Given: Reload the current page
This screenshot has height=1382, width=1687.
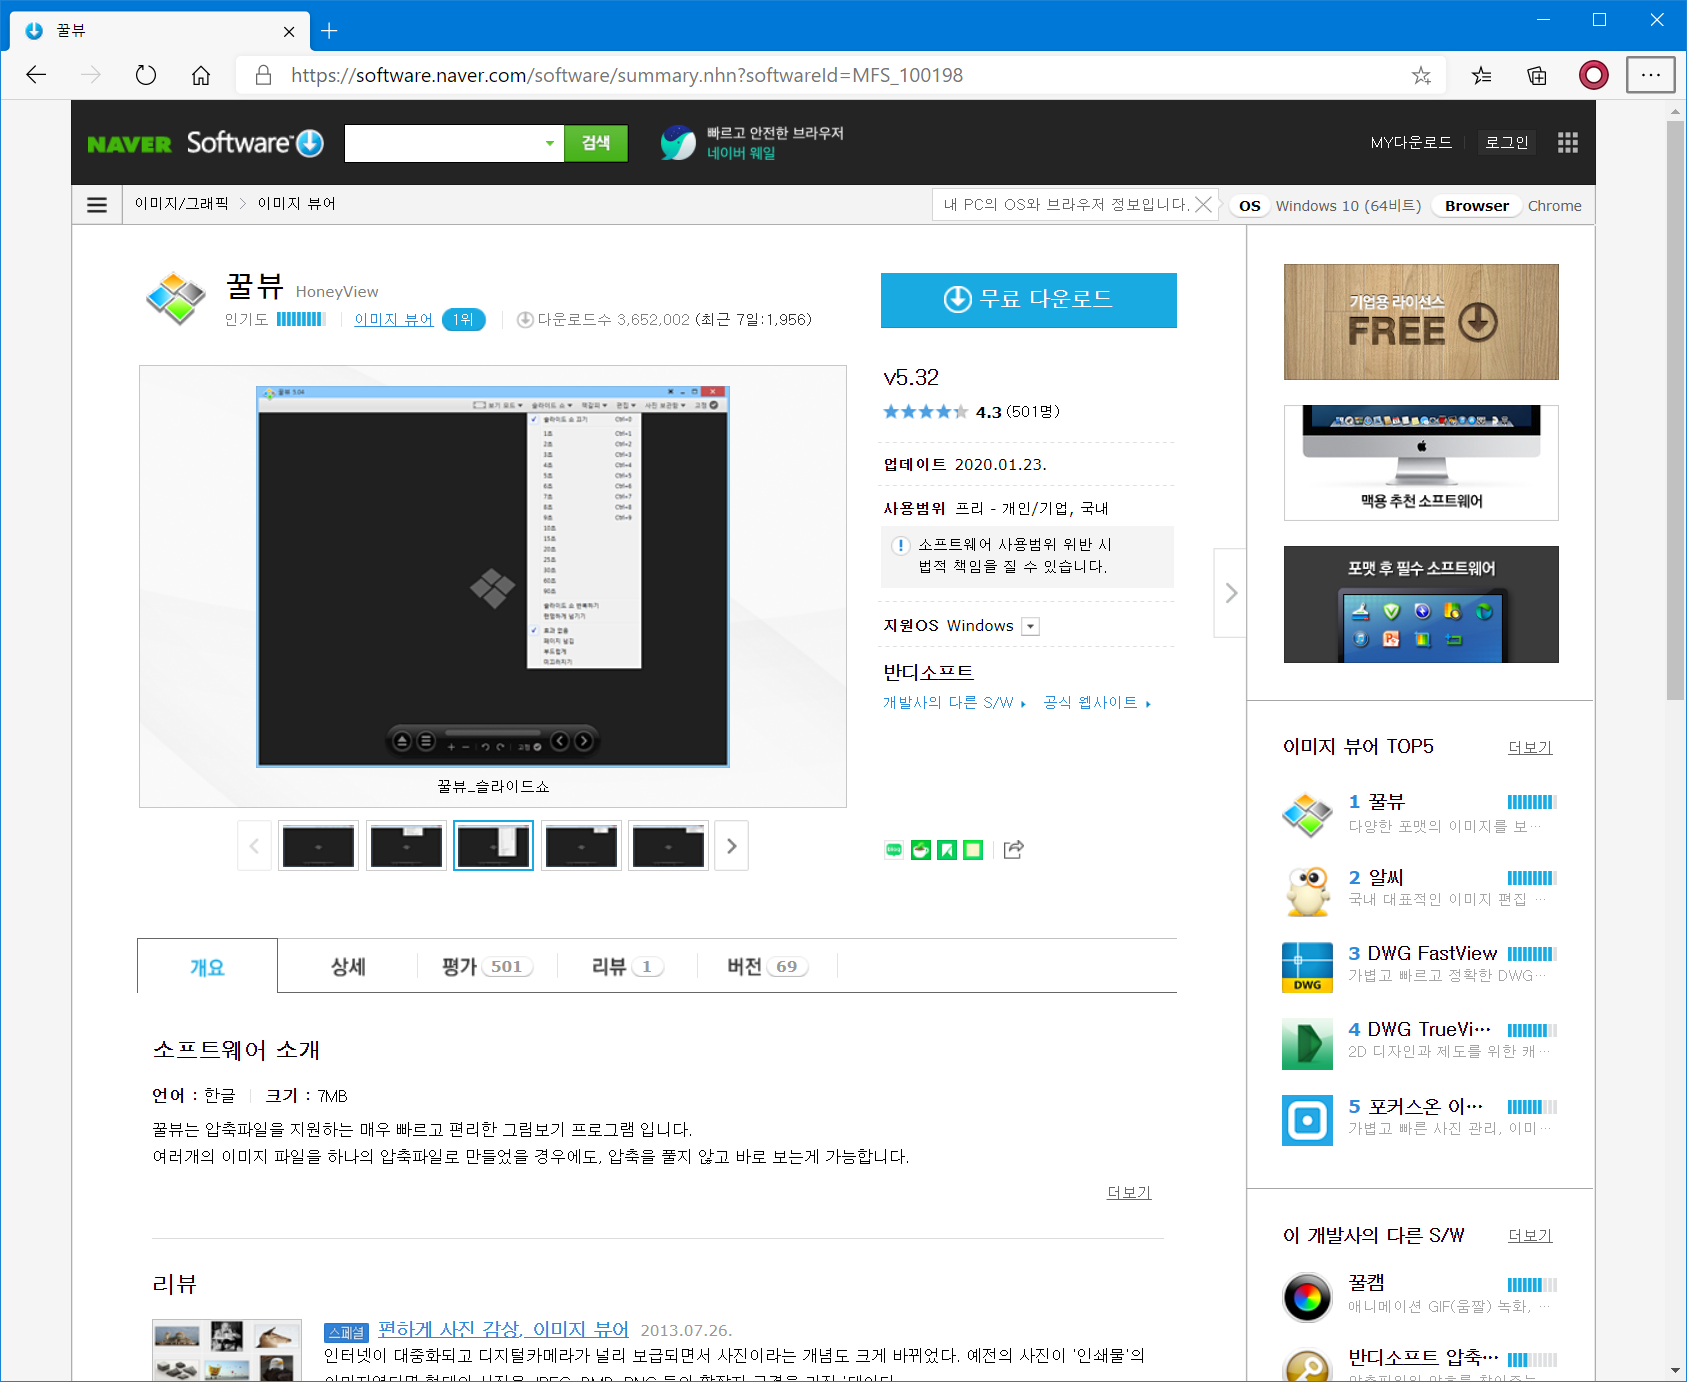Looking at the screenshot, I should (146, 75).
